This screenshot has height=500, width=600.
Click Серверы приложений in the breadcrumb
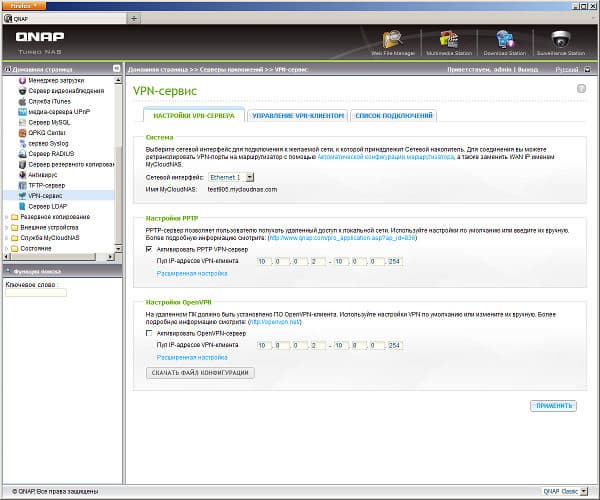232,70
